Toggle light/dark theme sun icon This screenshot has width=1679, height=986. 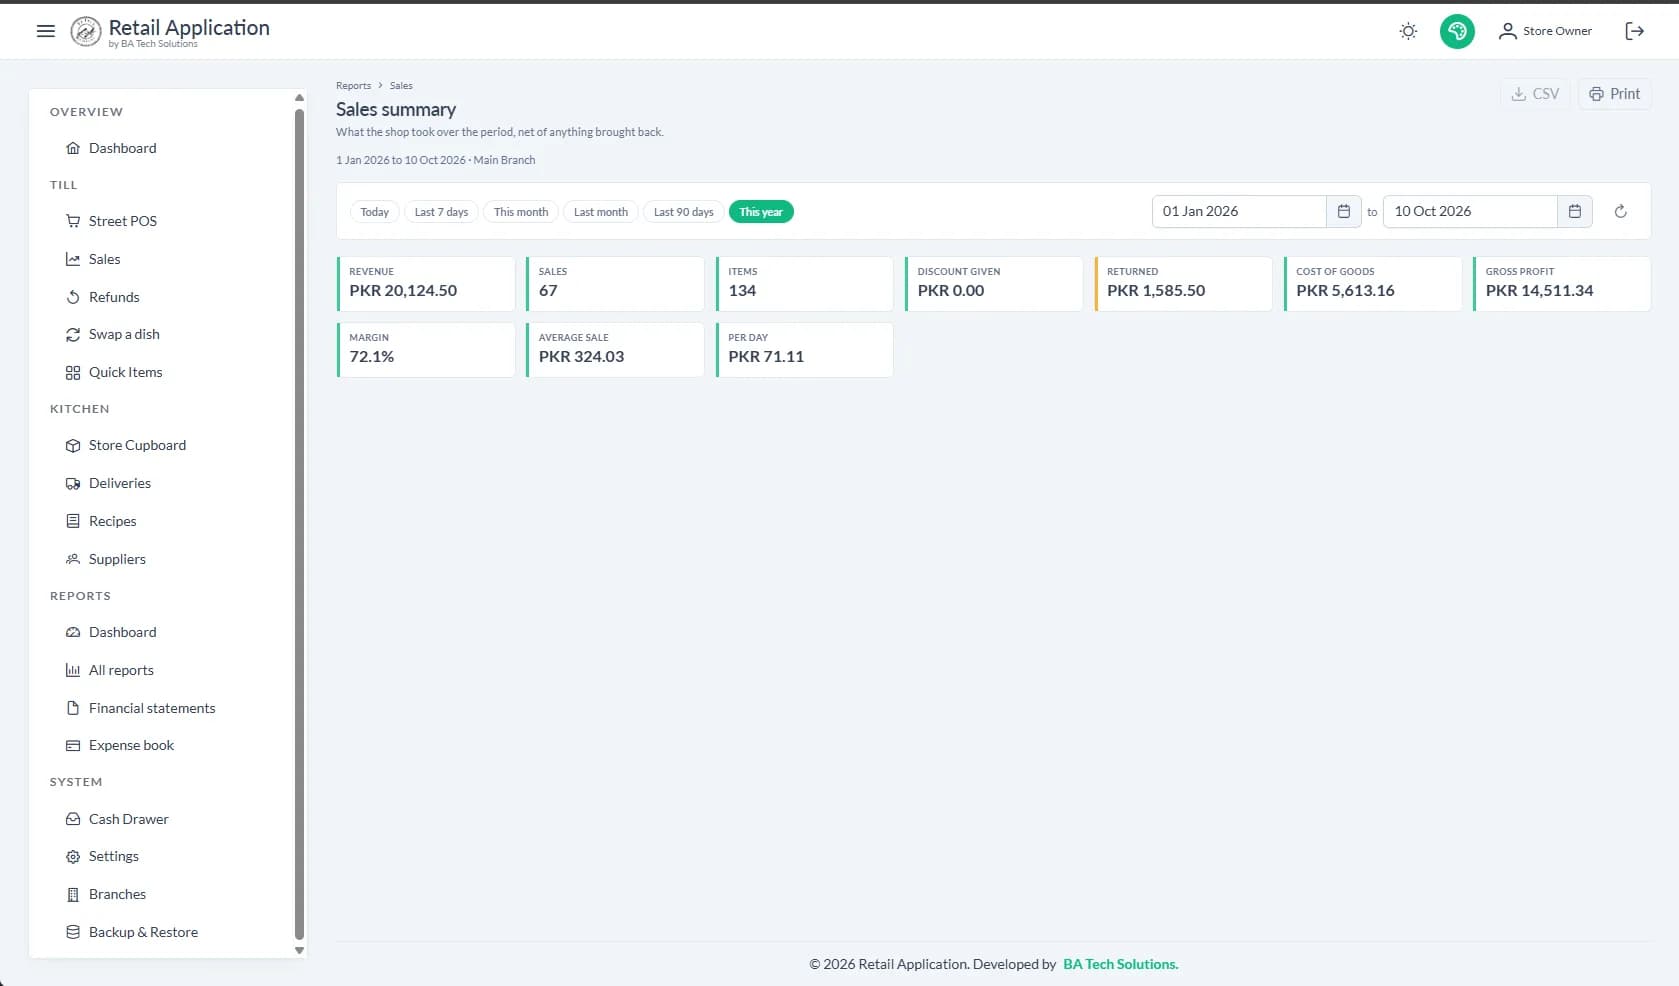[1408, 31]
